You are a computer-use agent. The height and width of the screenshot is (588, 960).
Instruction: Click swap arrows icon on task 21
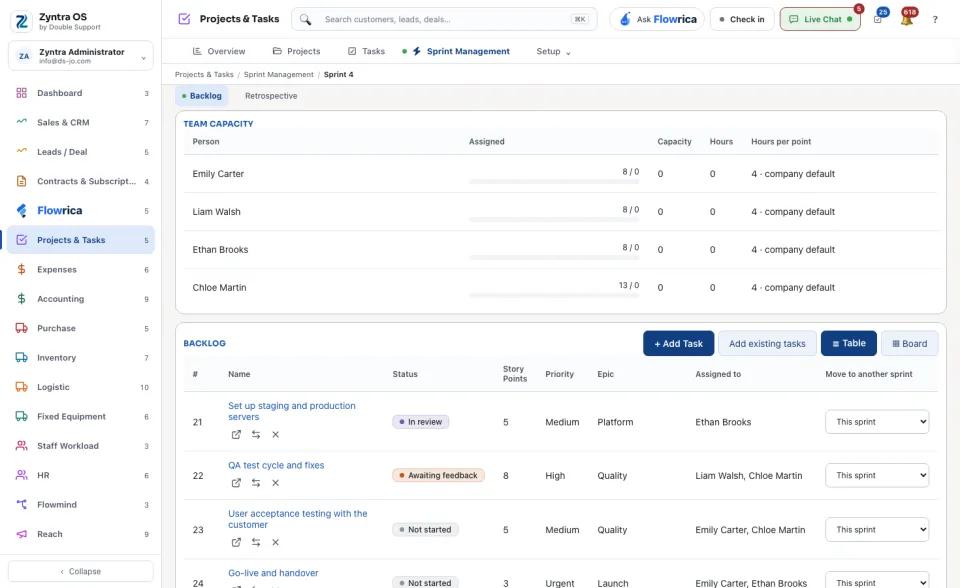(256, 434)
